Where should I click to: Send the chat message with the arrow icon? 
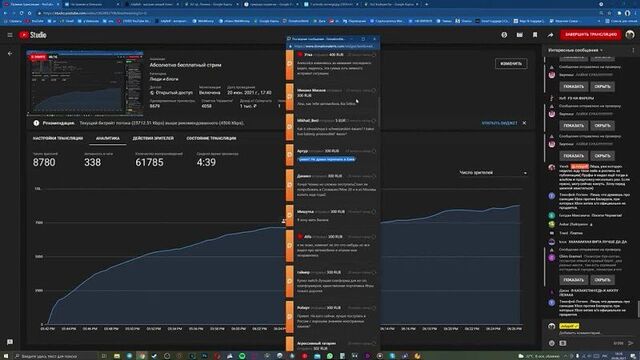coord(631,343)
